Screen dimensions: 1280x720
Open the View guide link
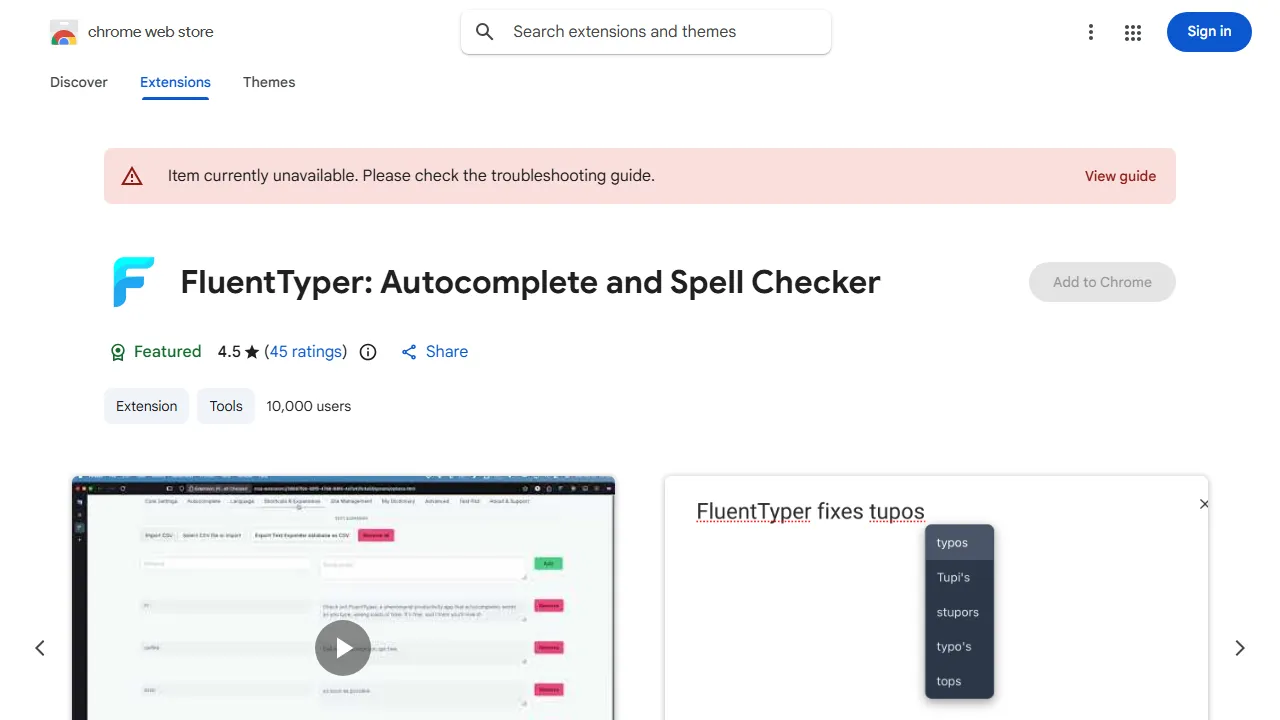[x=1120, y=175]
